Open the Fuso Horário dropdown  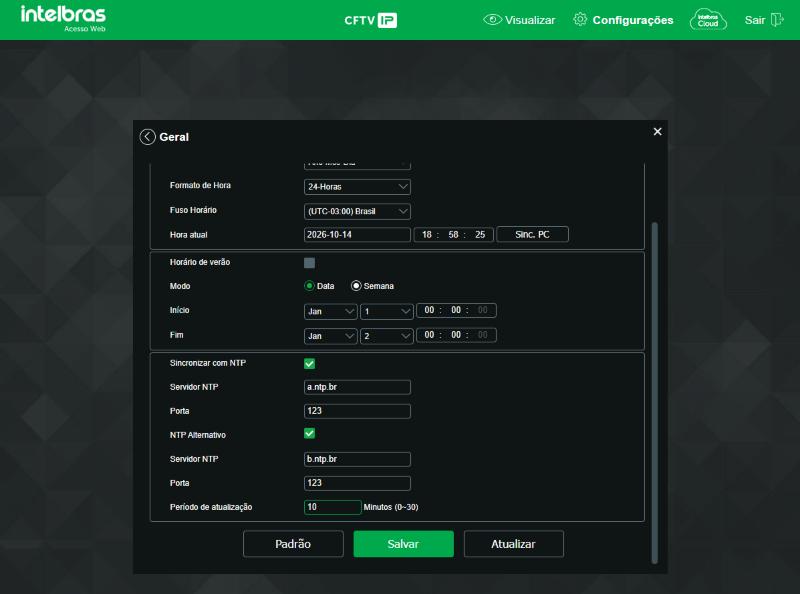(357, 211)
